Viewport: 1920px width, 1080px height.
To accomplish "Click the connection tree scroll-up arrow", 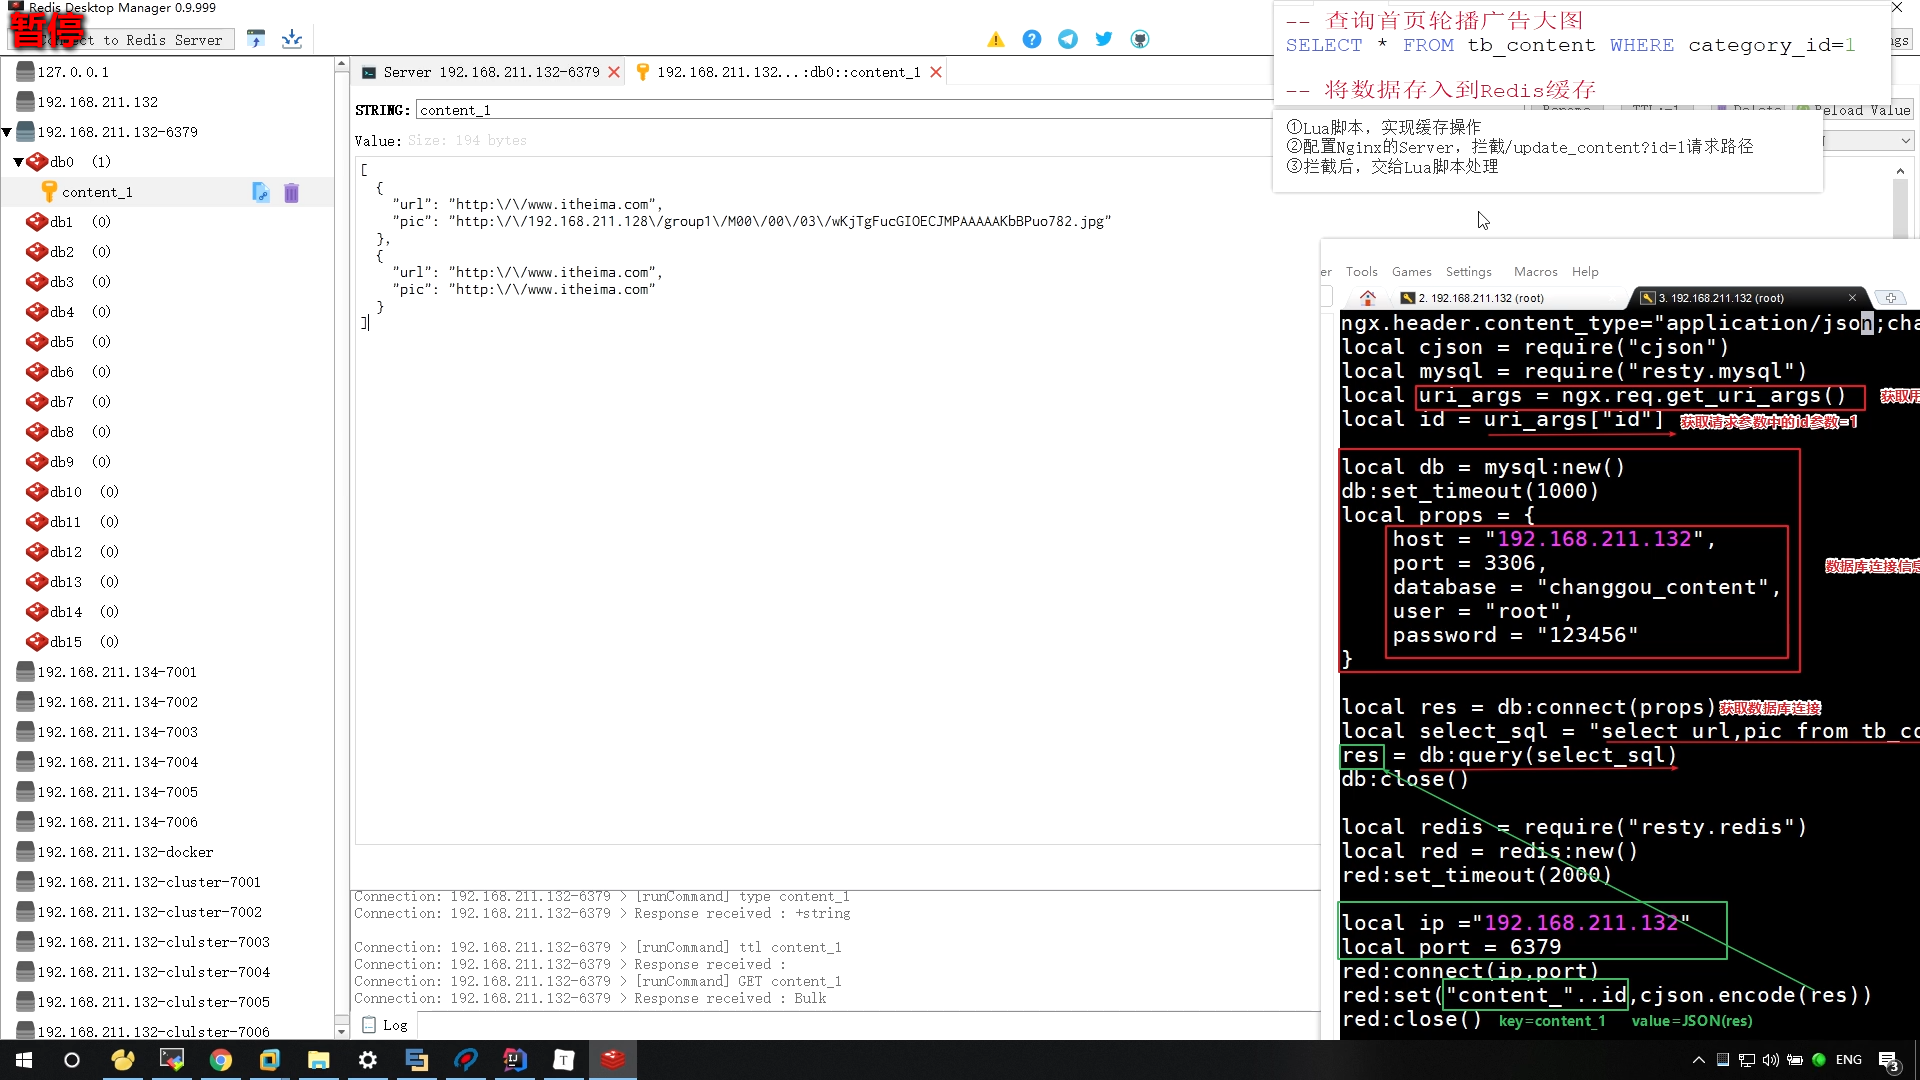I will (x=341, y=64).
